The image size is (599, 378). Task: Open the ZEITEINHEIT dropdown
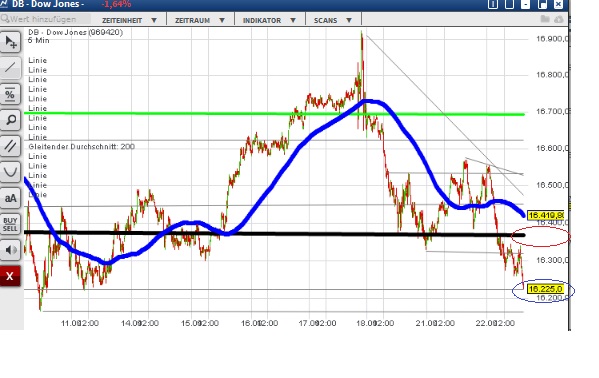point(129,20)
